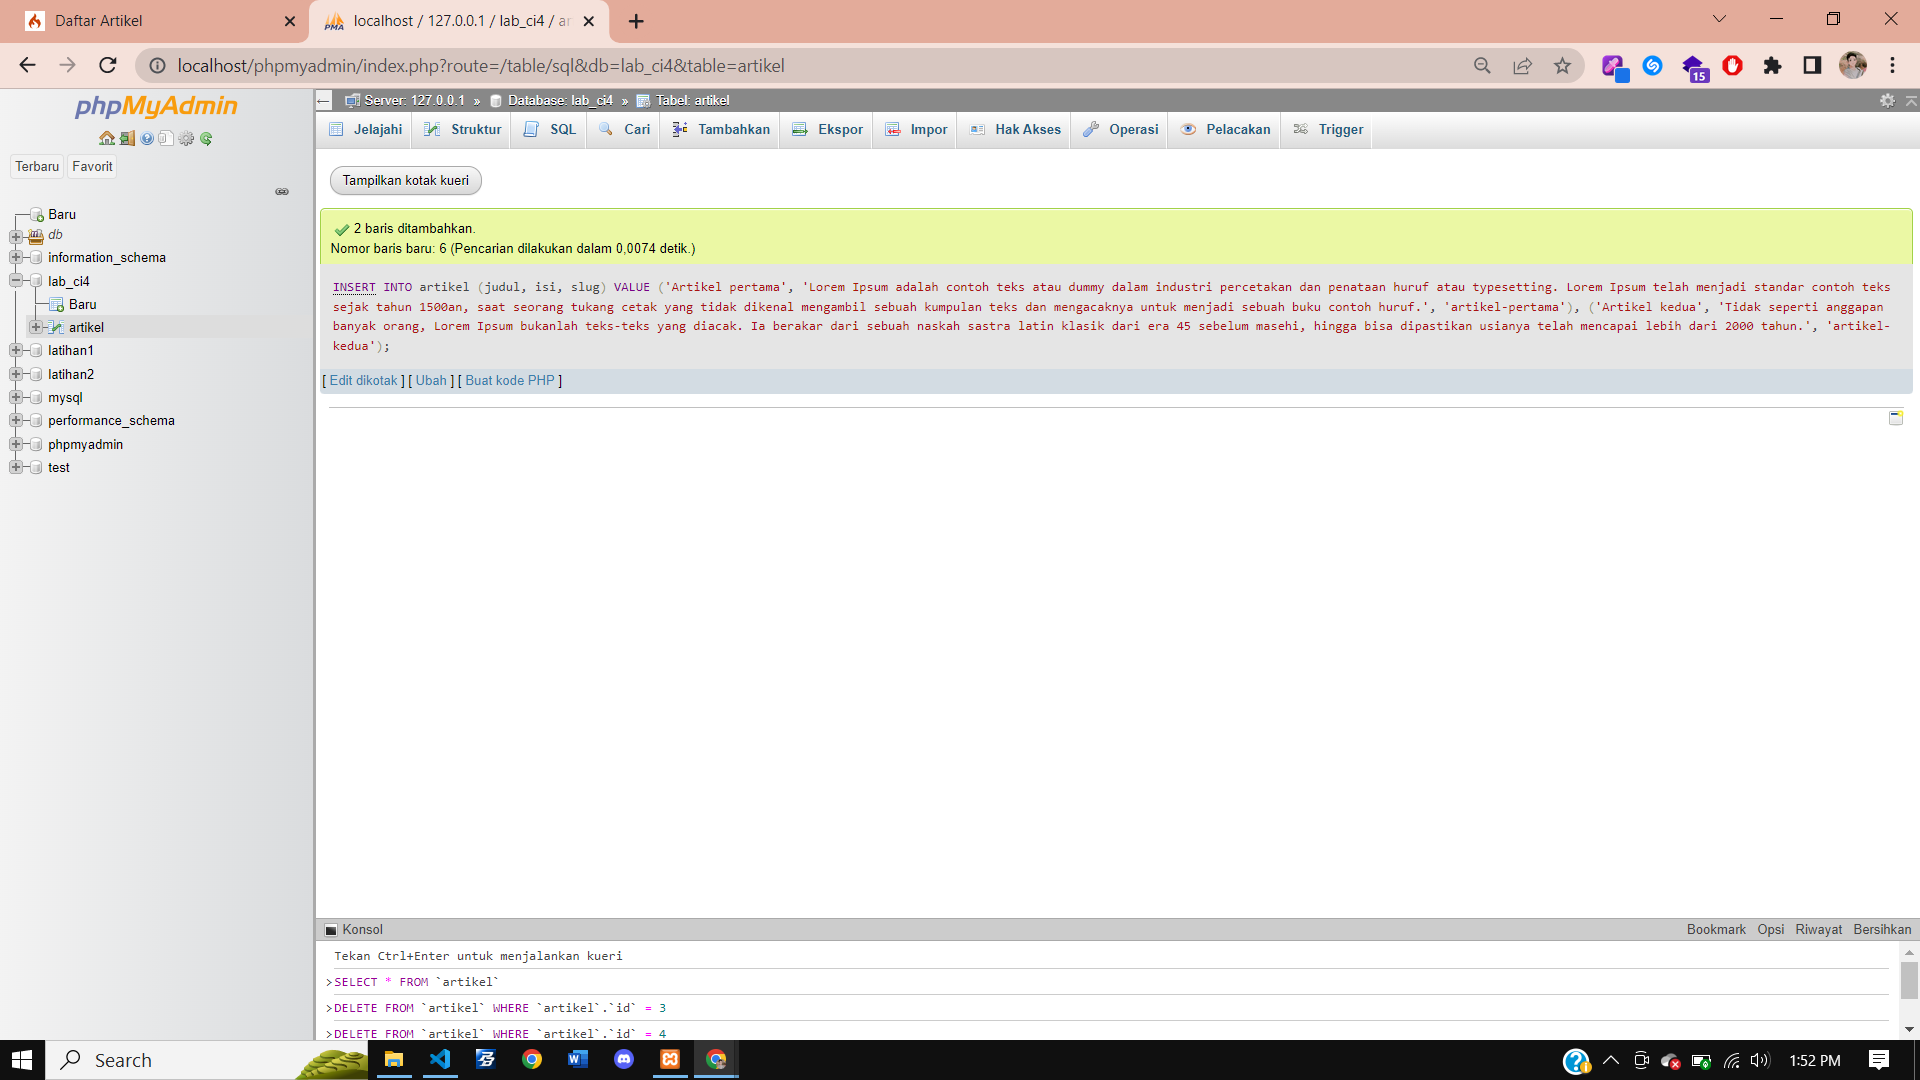Switch to the Ekspor tab
The image size is (1920, 1080).
tap(827, 130)
